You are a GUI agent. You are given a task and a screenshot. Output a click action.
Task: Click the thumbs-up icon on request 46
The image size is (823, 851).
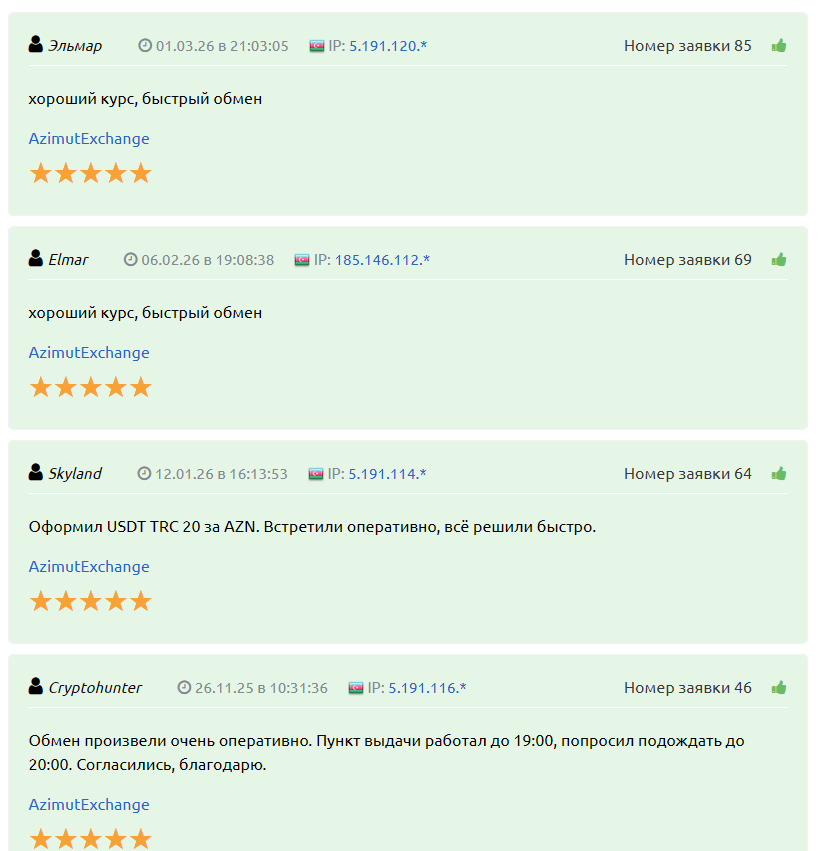[779, 688]
